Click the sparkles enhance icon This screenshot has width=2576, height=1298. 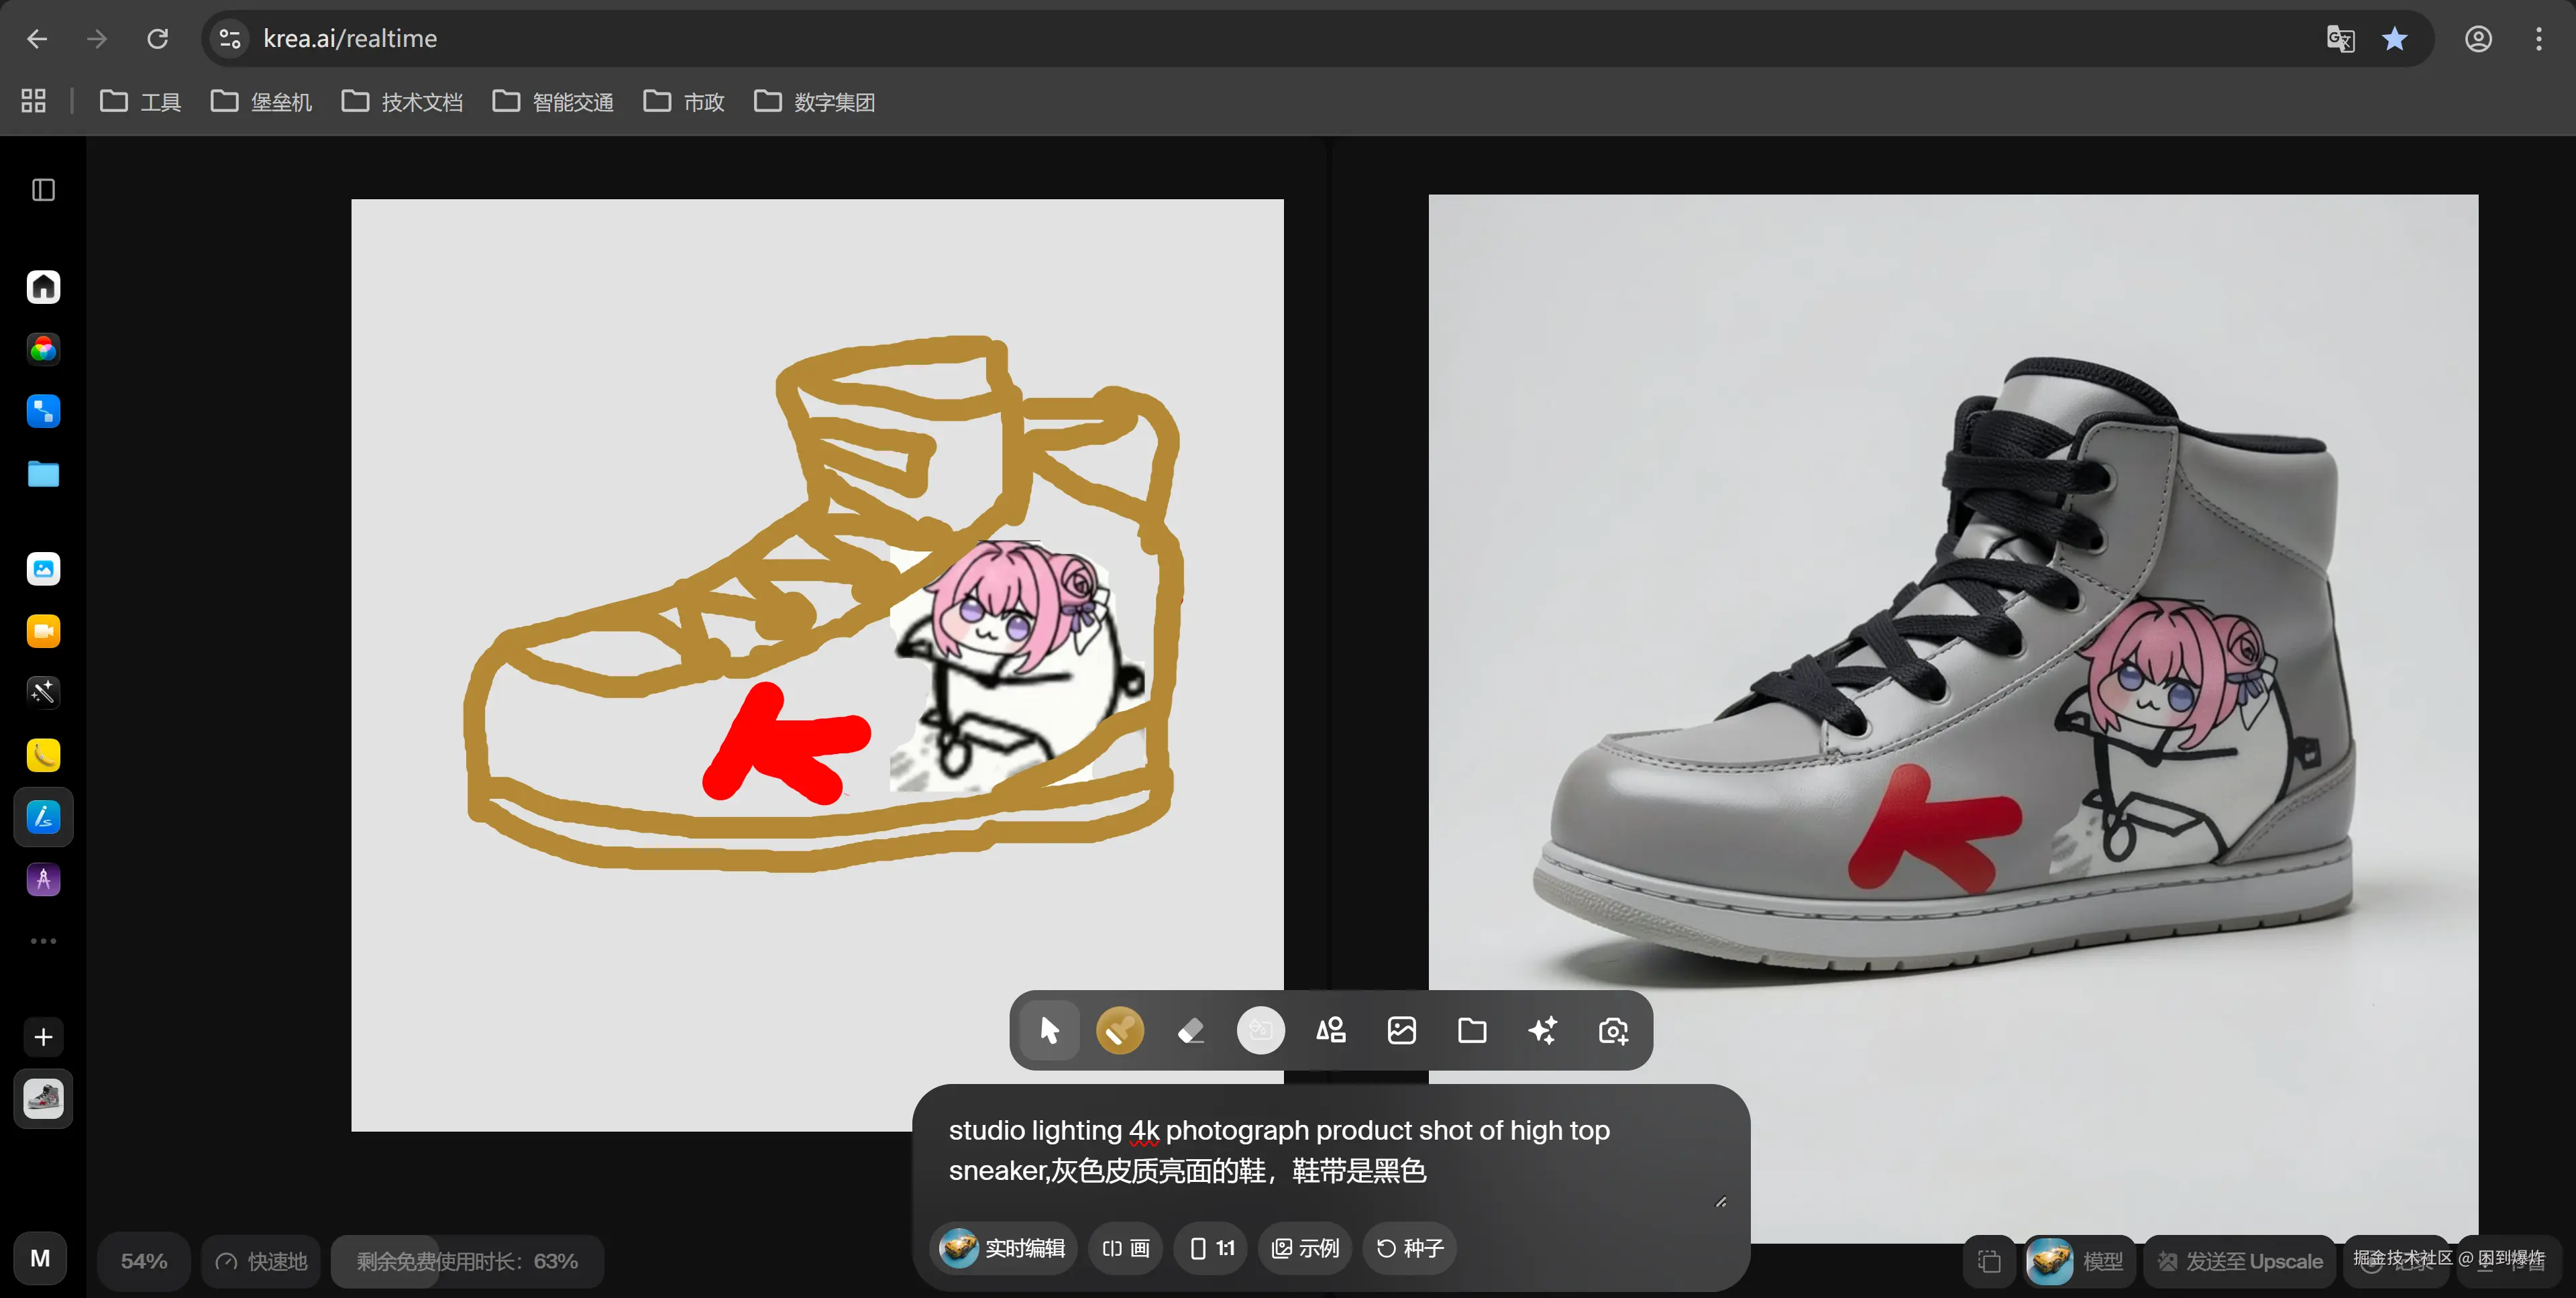point(1542,1030)
